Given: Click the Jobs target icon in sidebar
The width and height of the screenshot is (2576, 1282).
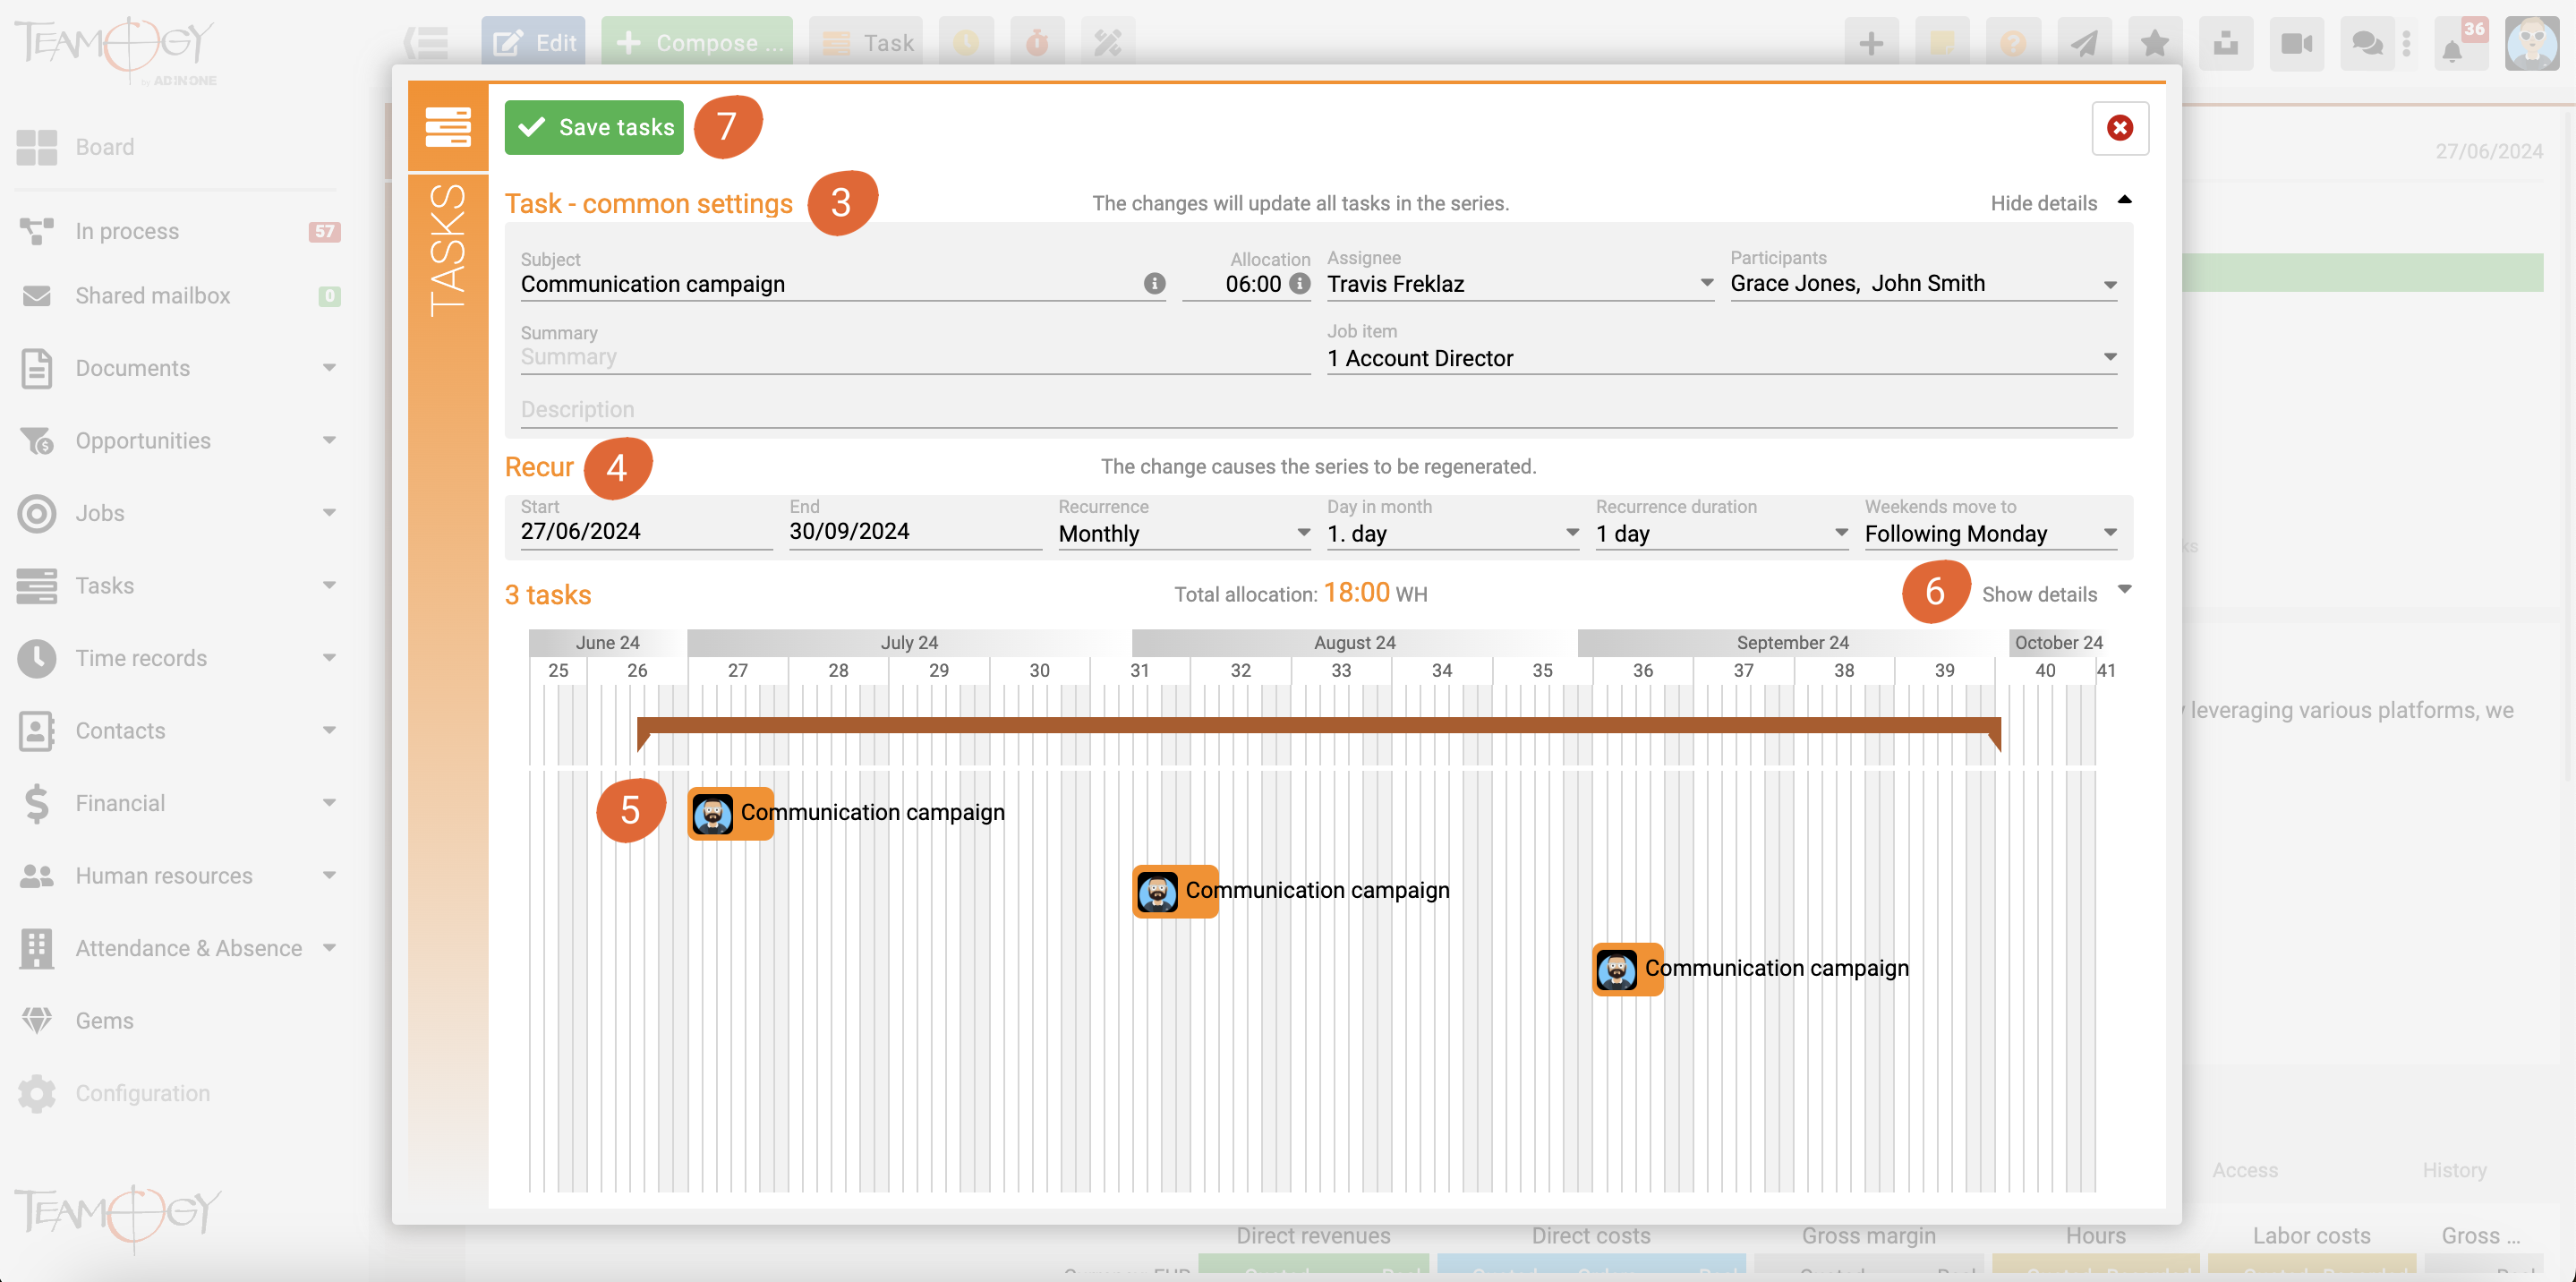Looking at the screenshot, I should [x=37, y=513].
